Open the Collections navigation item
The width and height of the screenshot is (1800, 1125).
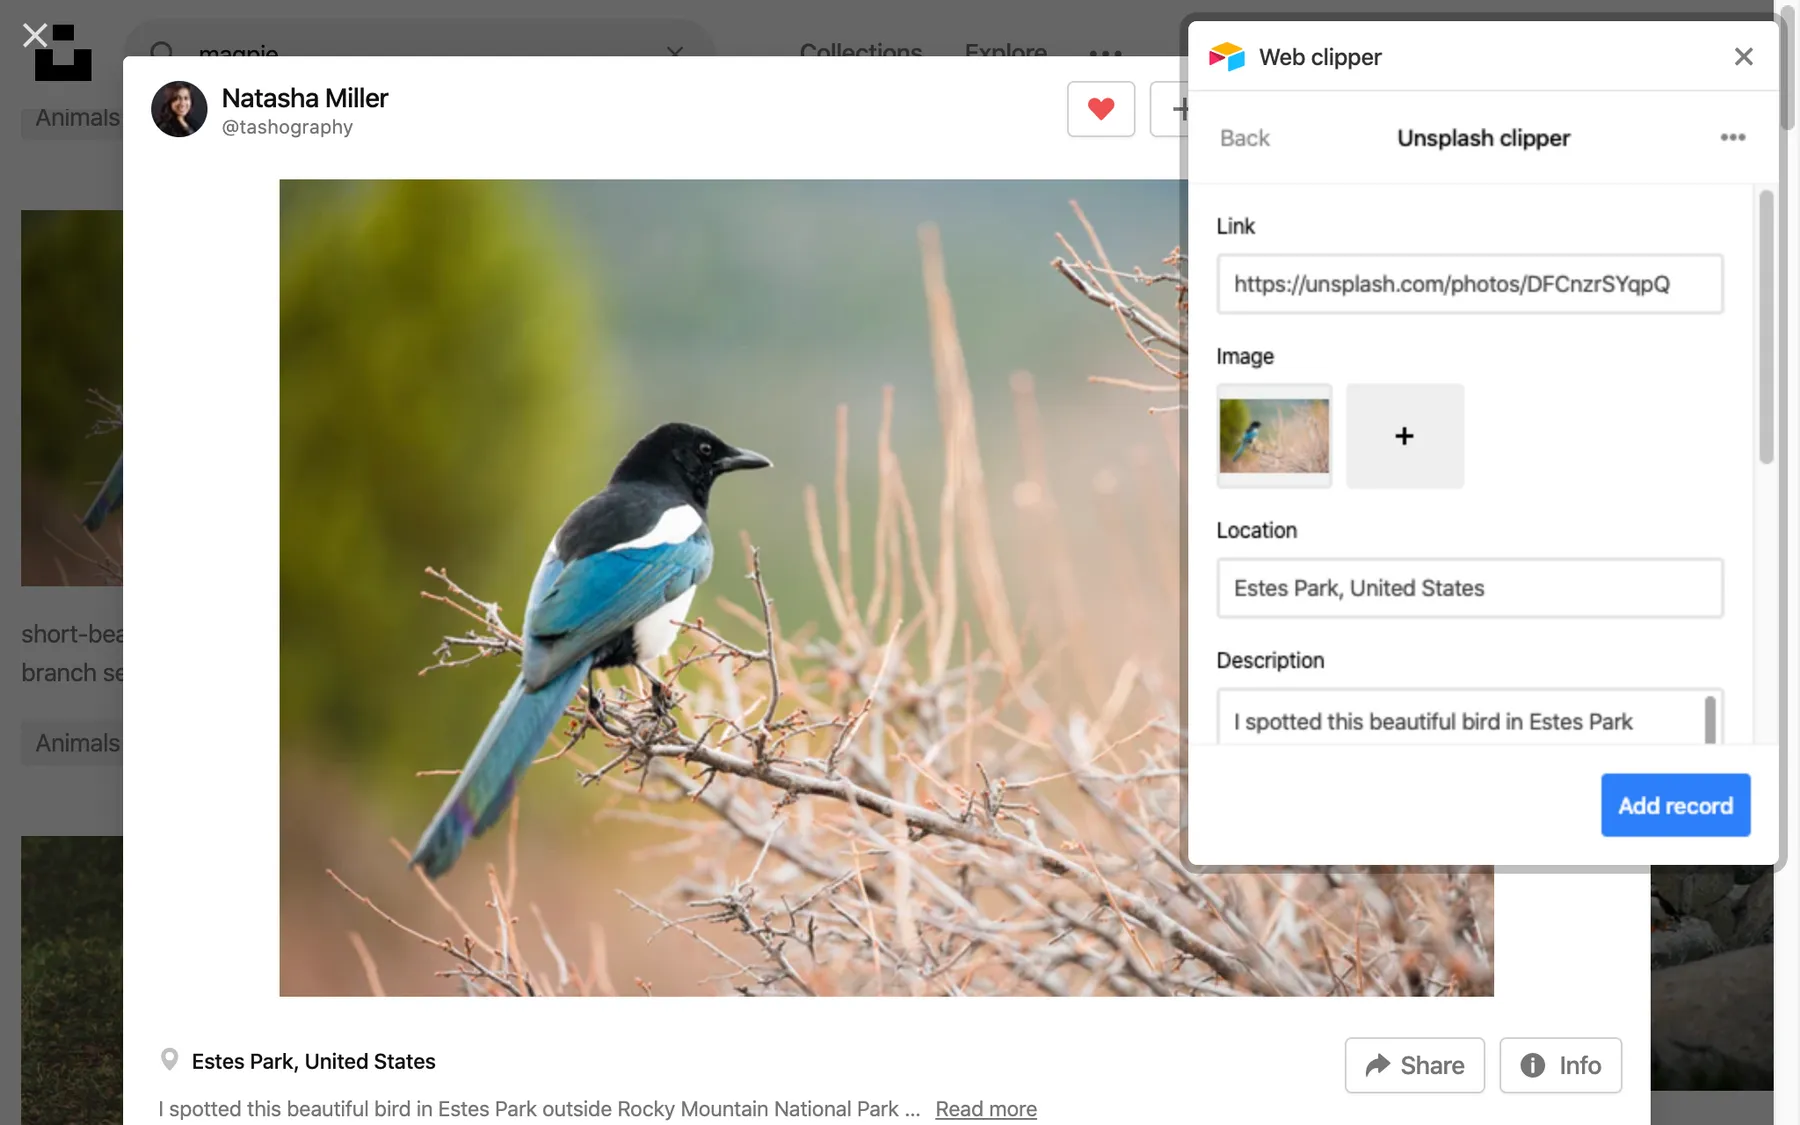point(860,50)
